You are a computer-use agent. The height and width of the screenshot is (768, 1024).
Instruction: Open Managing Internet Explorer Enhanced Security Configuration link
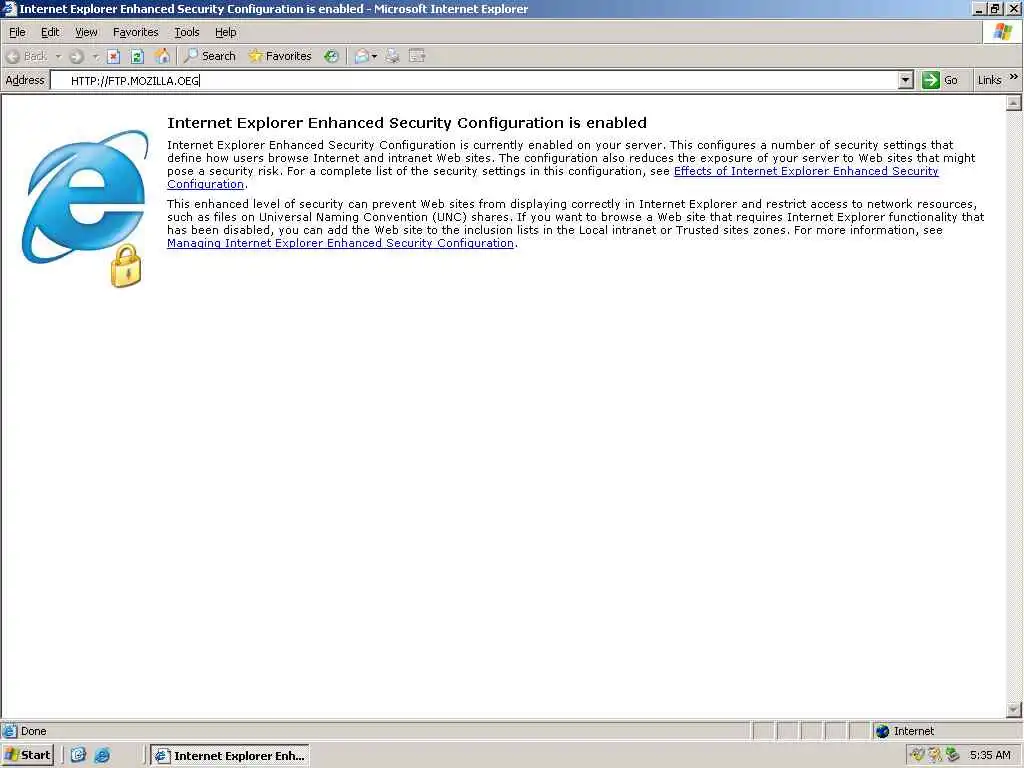tap(340, 243)
